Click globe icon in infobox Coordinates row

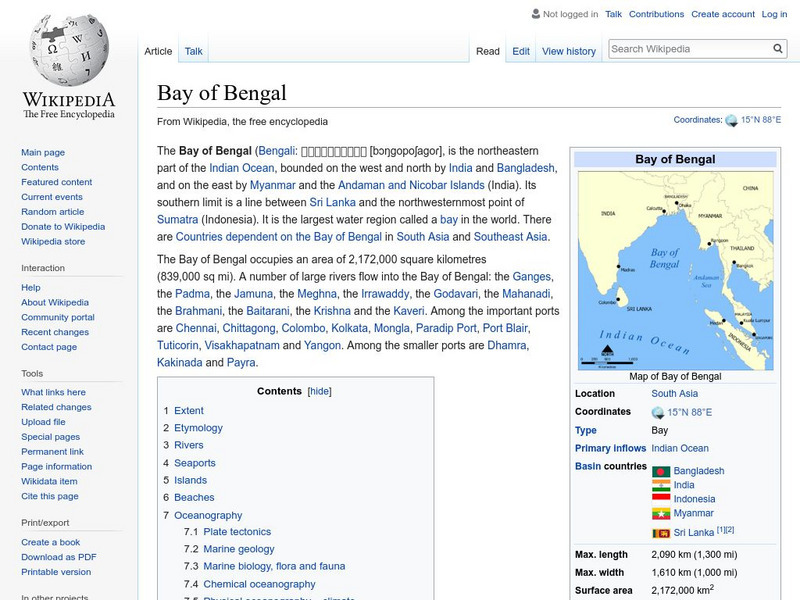[x=658, y=412]
